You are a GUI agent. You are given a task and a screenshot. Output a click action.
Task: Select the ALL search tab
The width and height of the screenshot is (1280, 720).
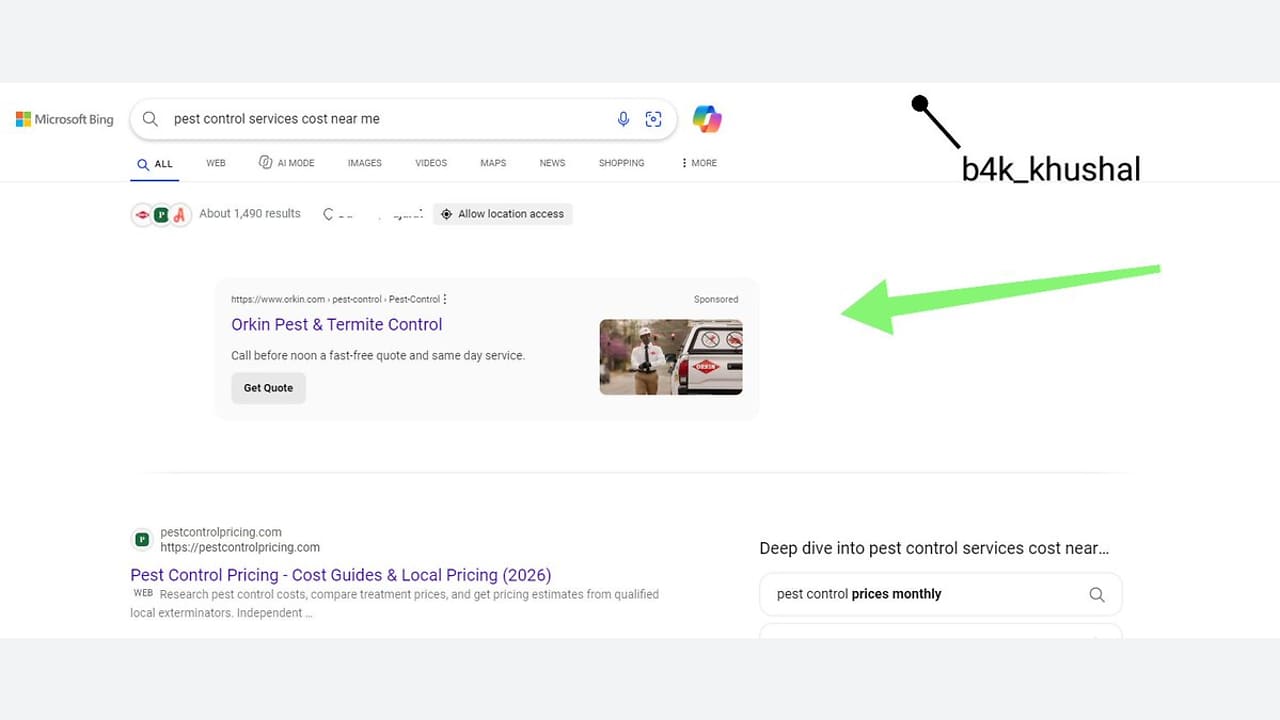[x=155, y=164]
